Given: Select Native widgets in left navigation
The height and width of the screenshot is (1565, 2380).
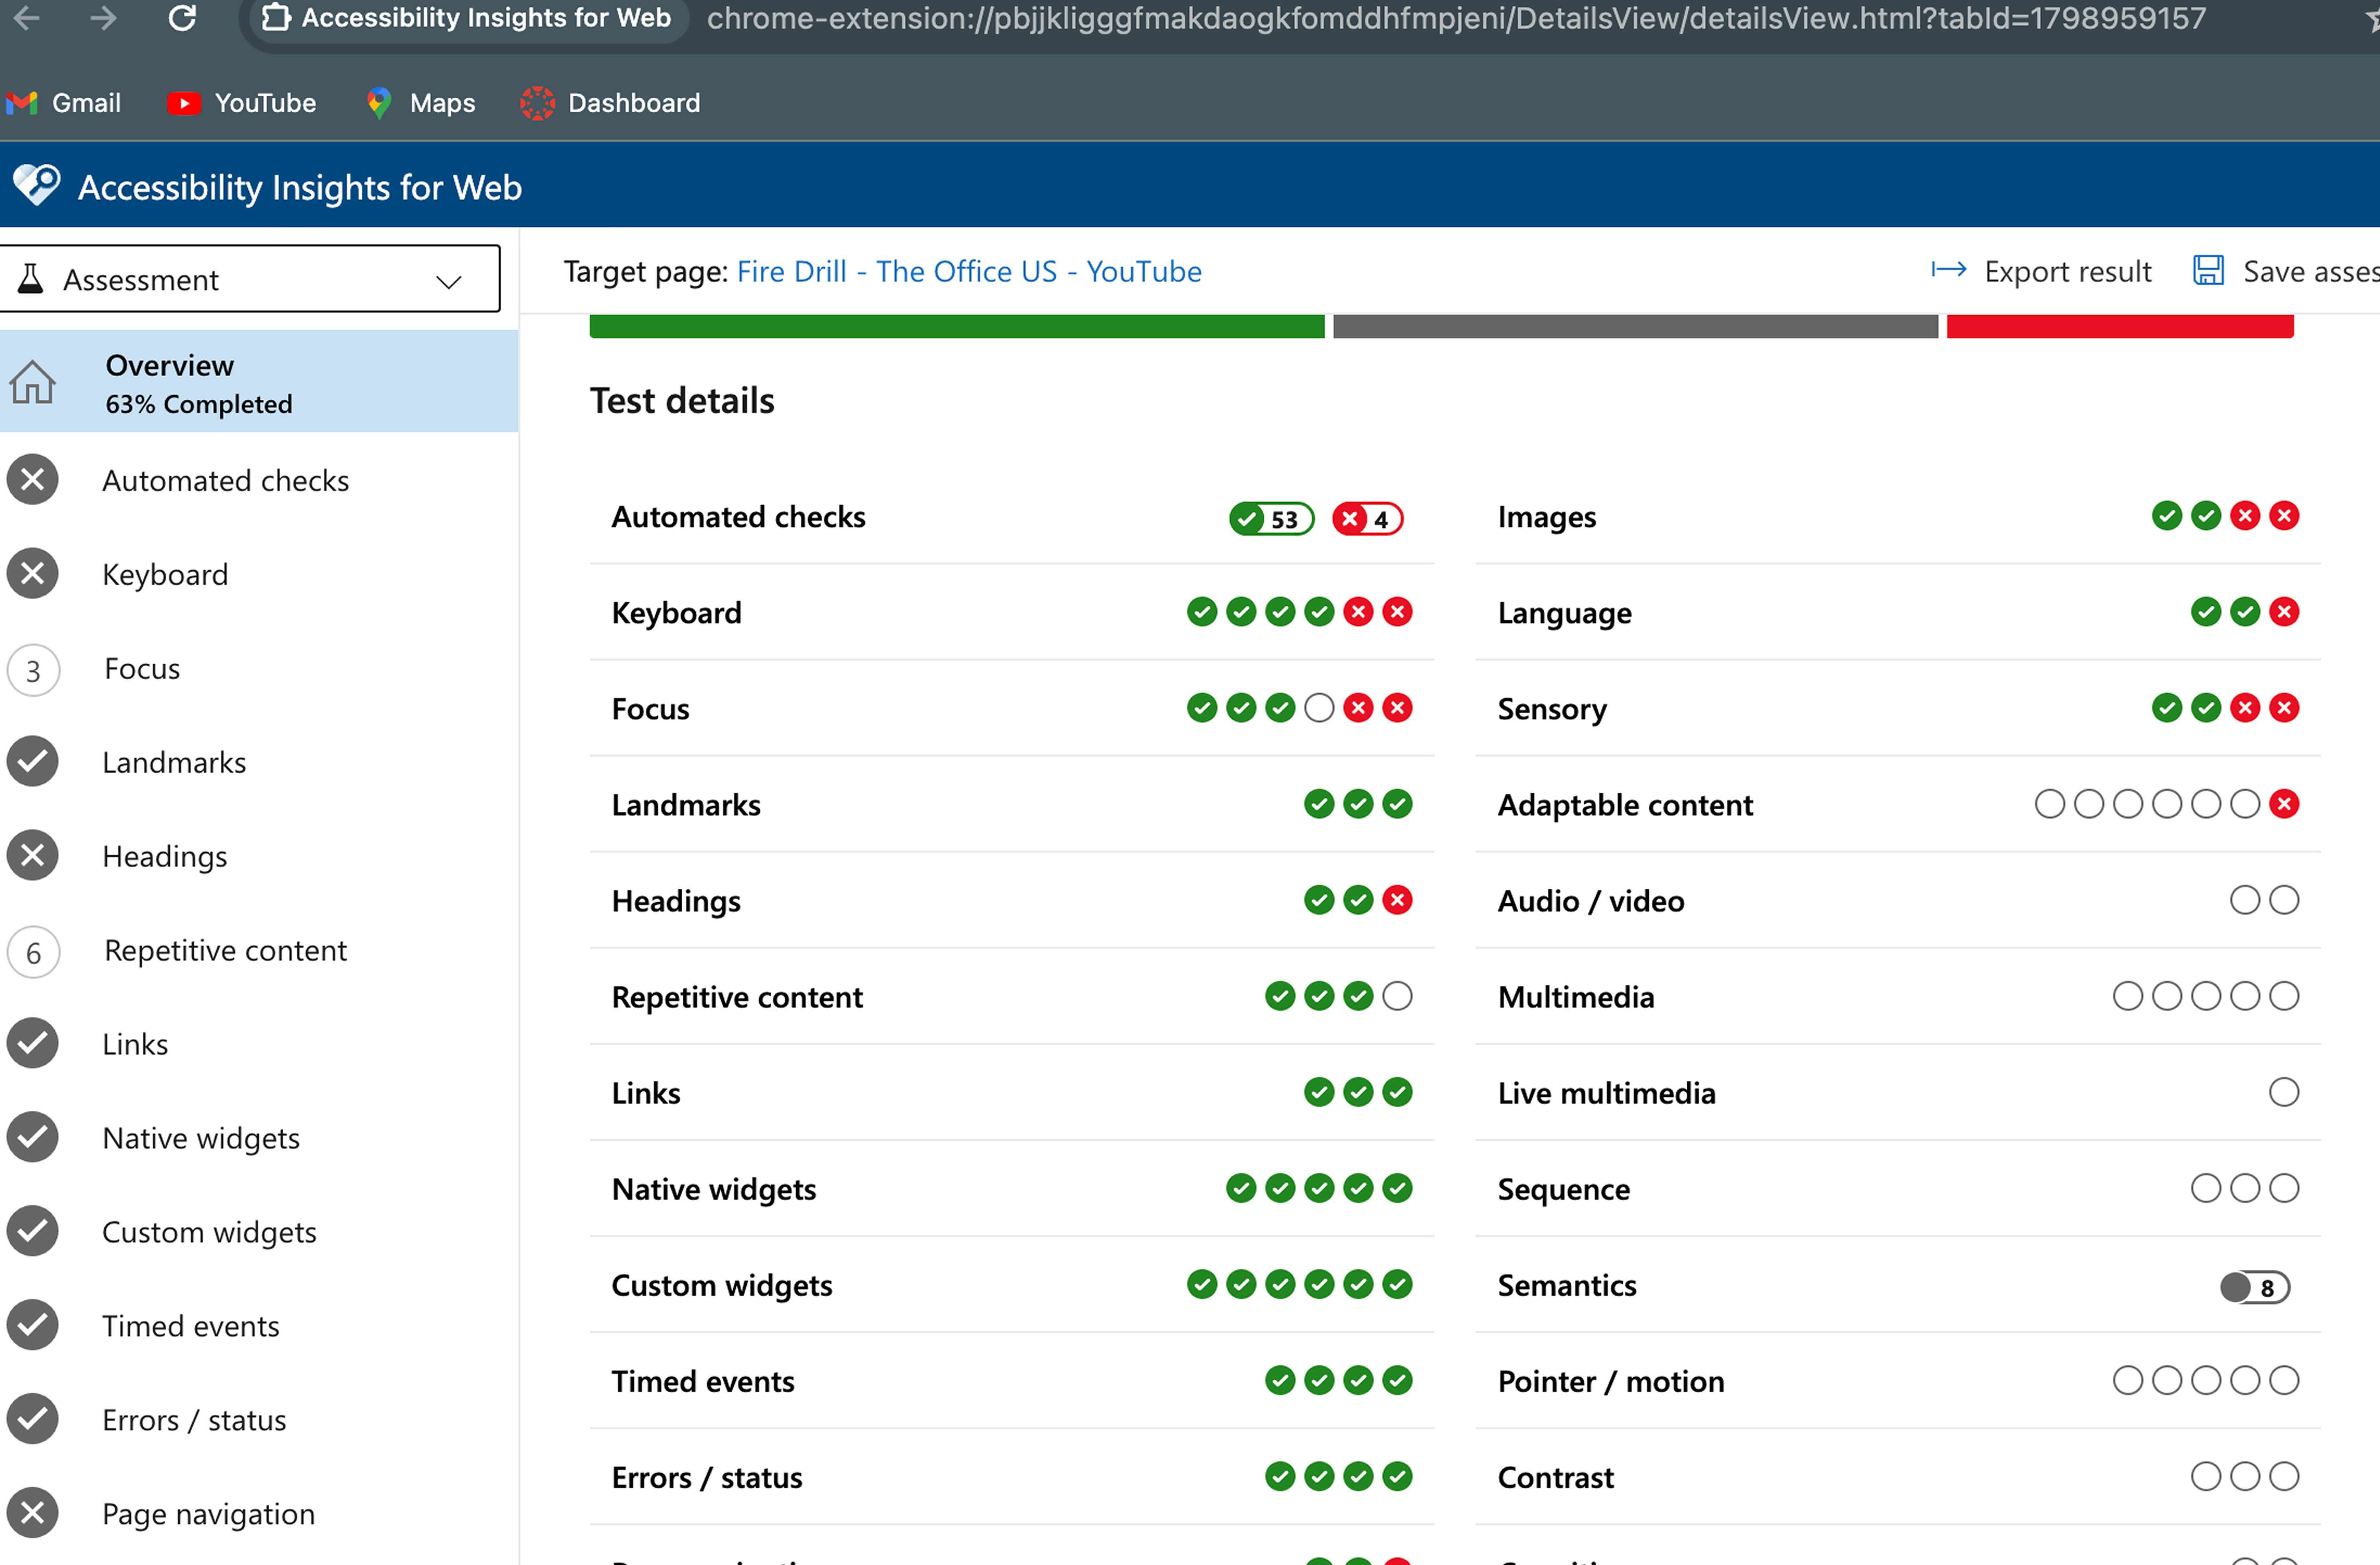Looking at the screenshot, I should point(201,1138).
